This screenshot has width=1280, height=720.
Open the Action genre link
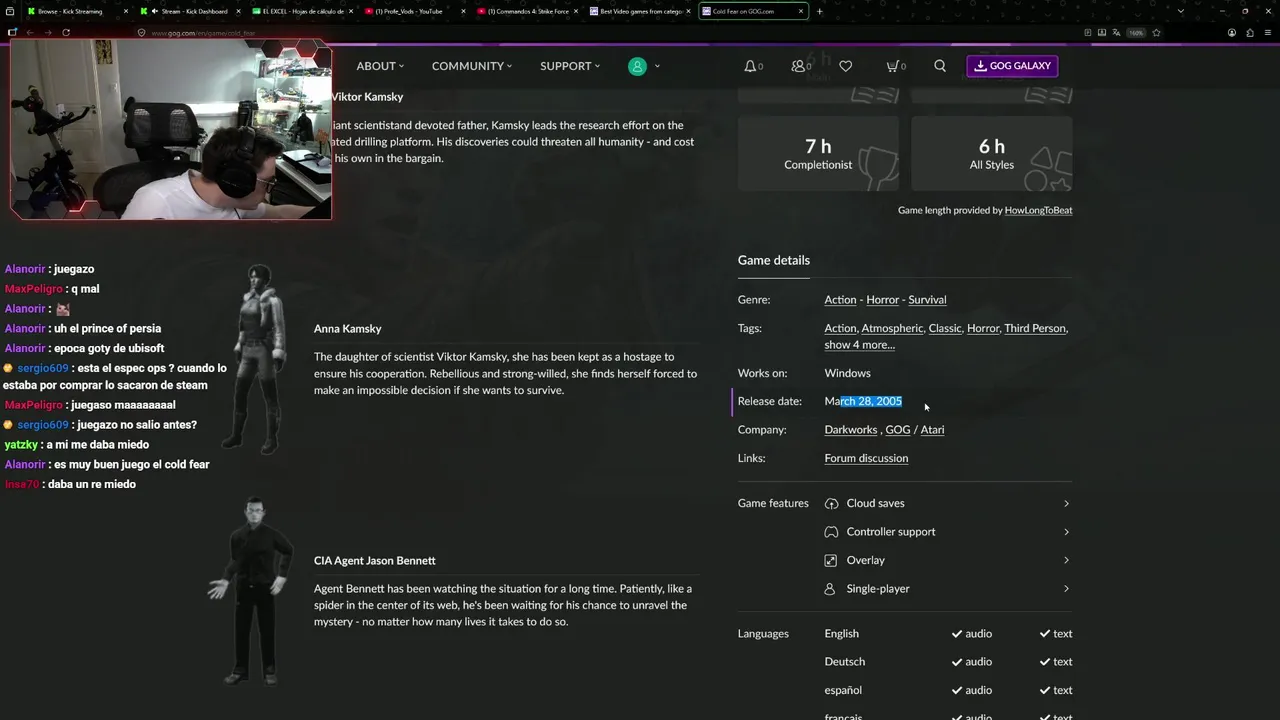840,300
